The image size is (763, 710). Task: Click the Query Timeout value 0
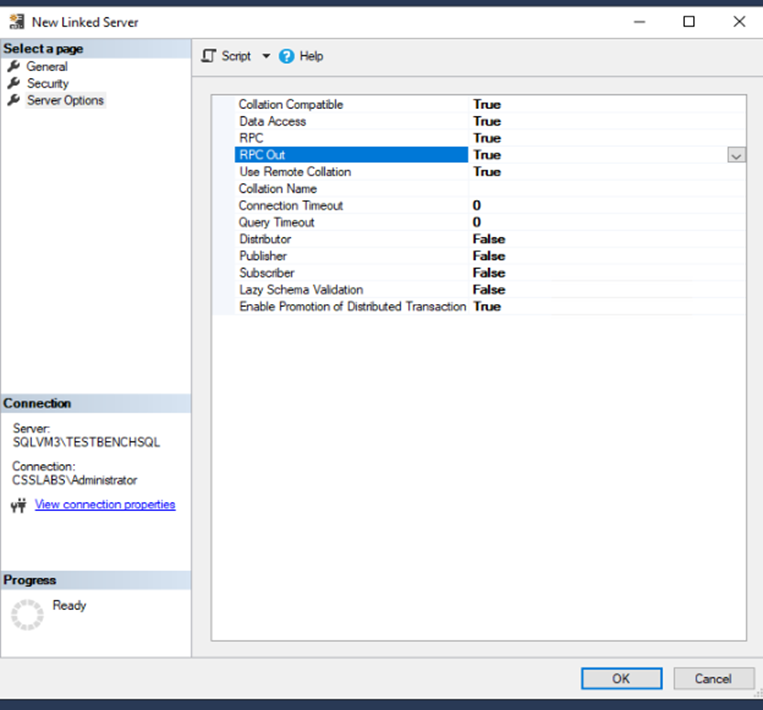477,222
